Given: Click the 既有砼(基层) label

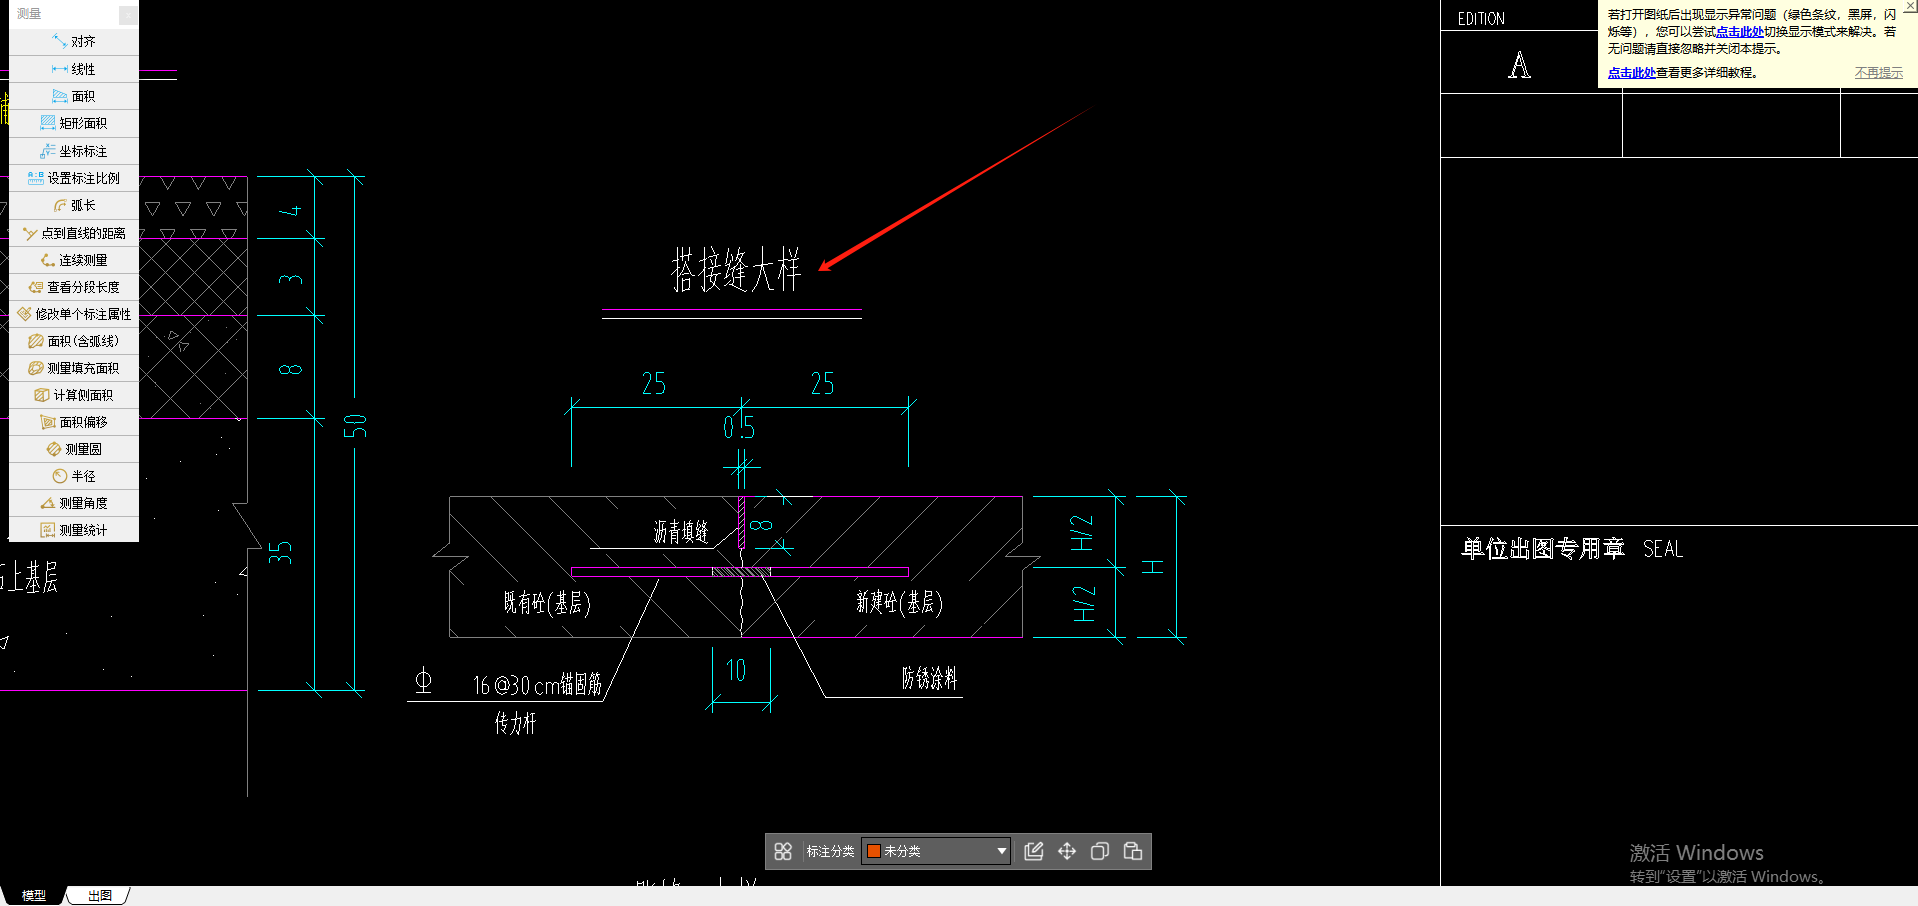Looking at the screenshot, I should [547, 603].
